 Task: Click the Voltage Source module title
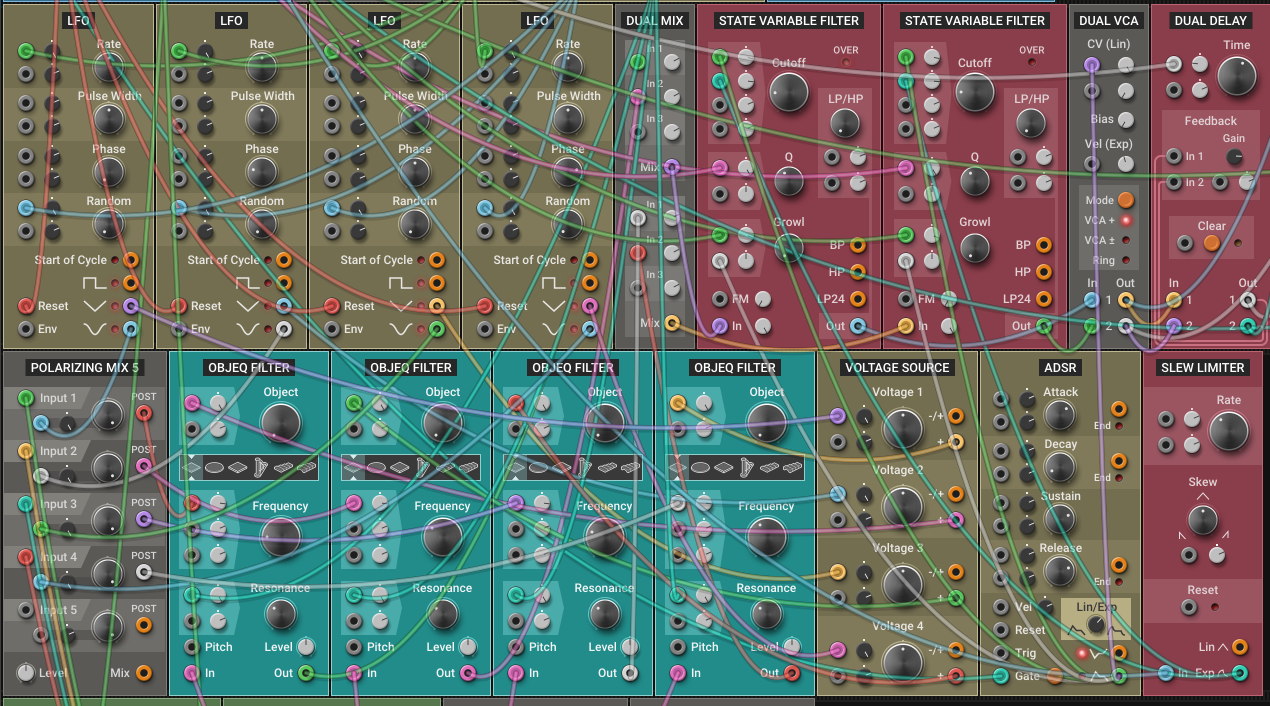pos(897,367)
